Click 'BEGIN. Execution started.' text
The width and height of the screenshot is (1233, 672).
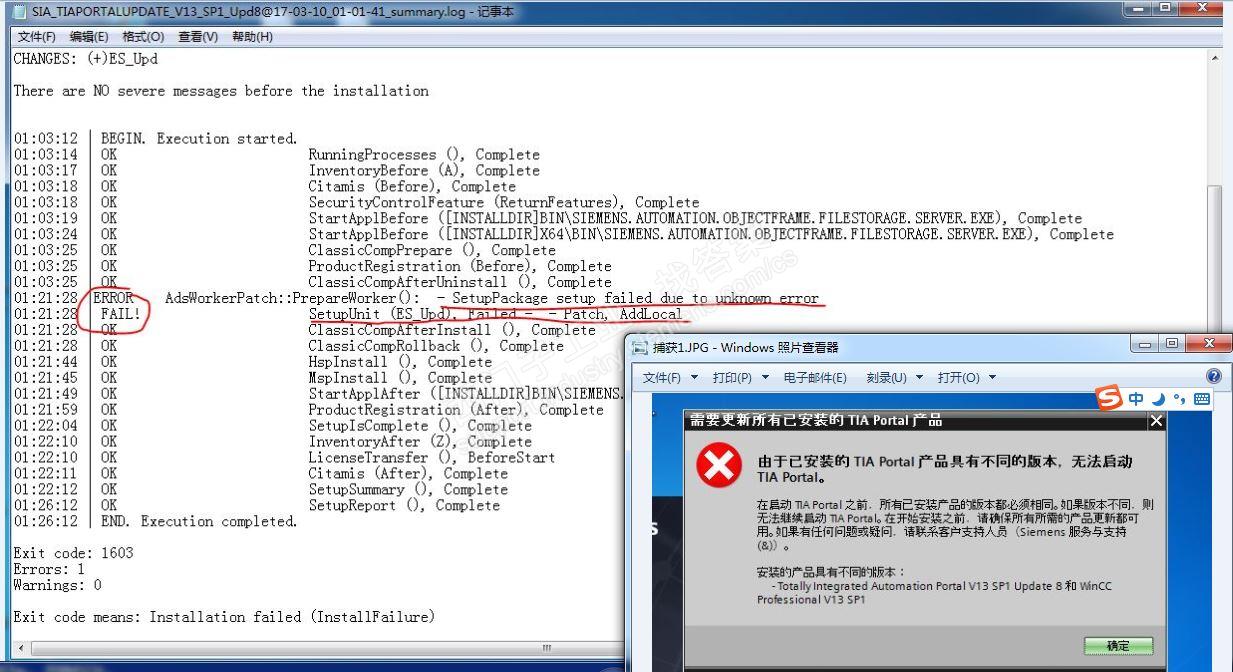click(x=199, y=139)
